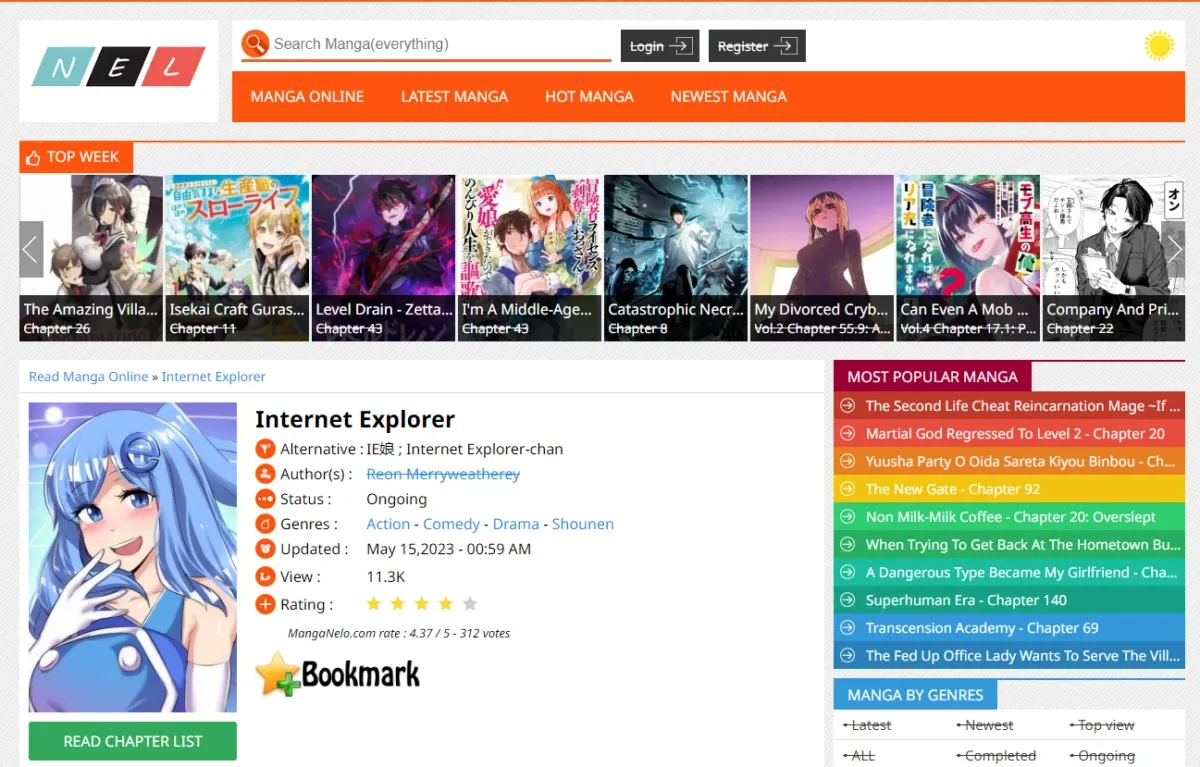The height and width of the screenshot is (767, 1200).
Task: Open Internet Explorer breadcrumb link
Action: 214,377
